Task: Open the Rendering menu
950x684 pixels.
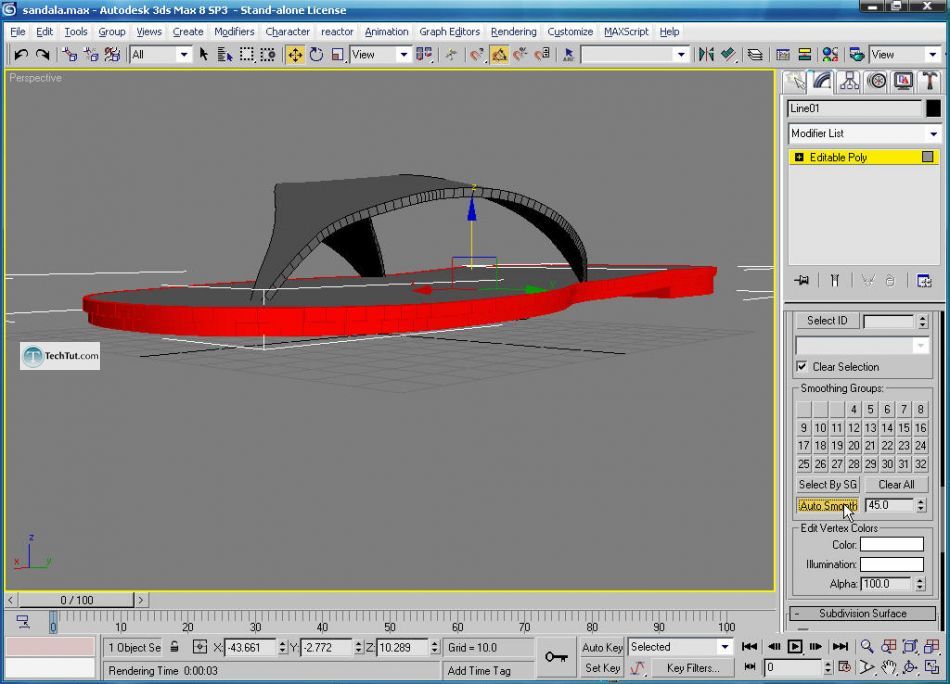Action: click(513, 32)
